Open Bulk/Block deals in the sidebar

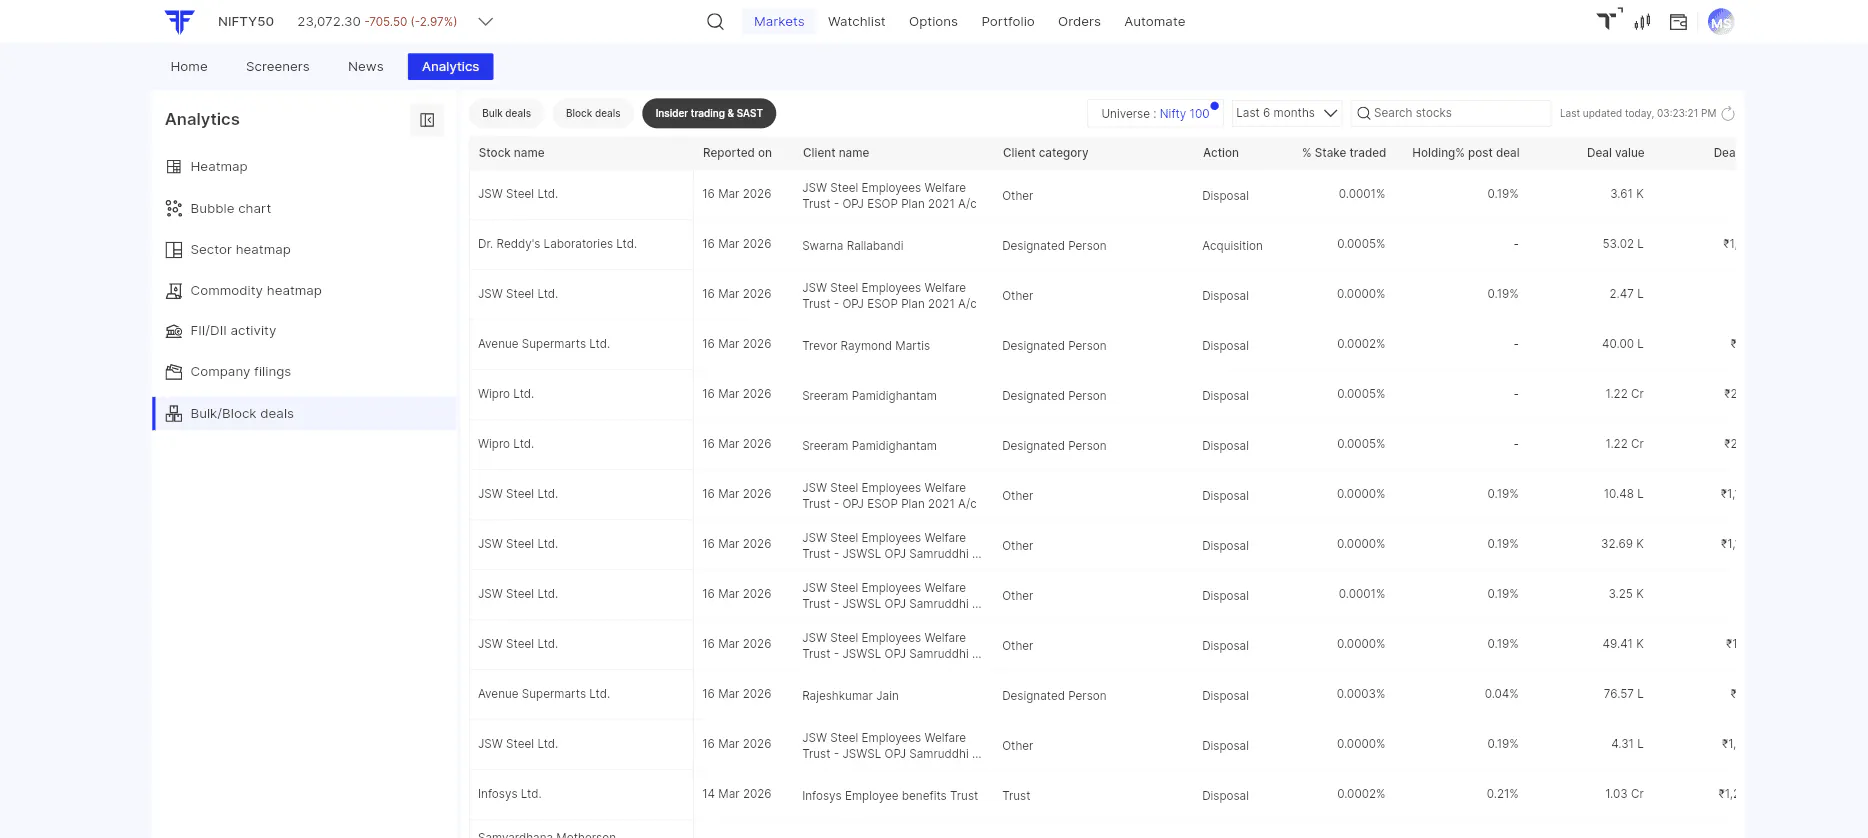[305, 414]
